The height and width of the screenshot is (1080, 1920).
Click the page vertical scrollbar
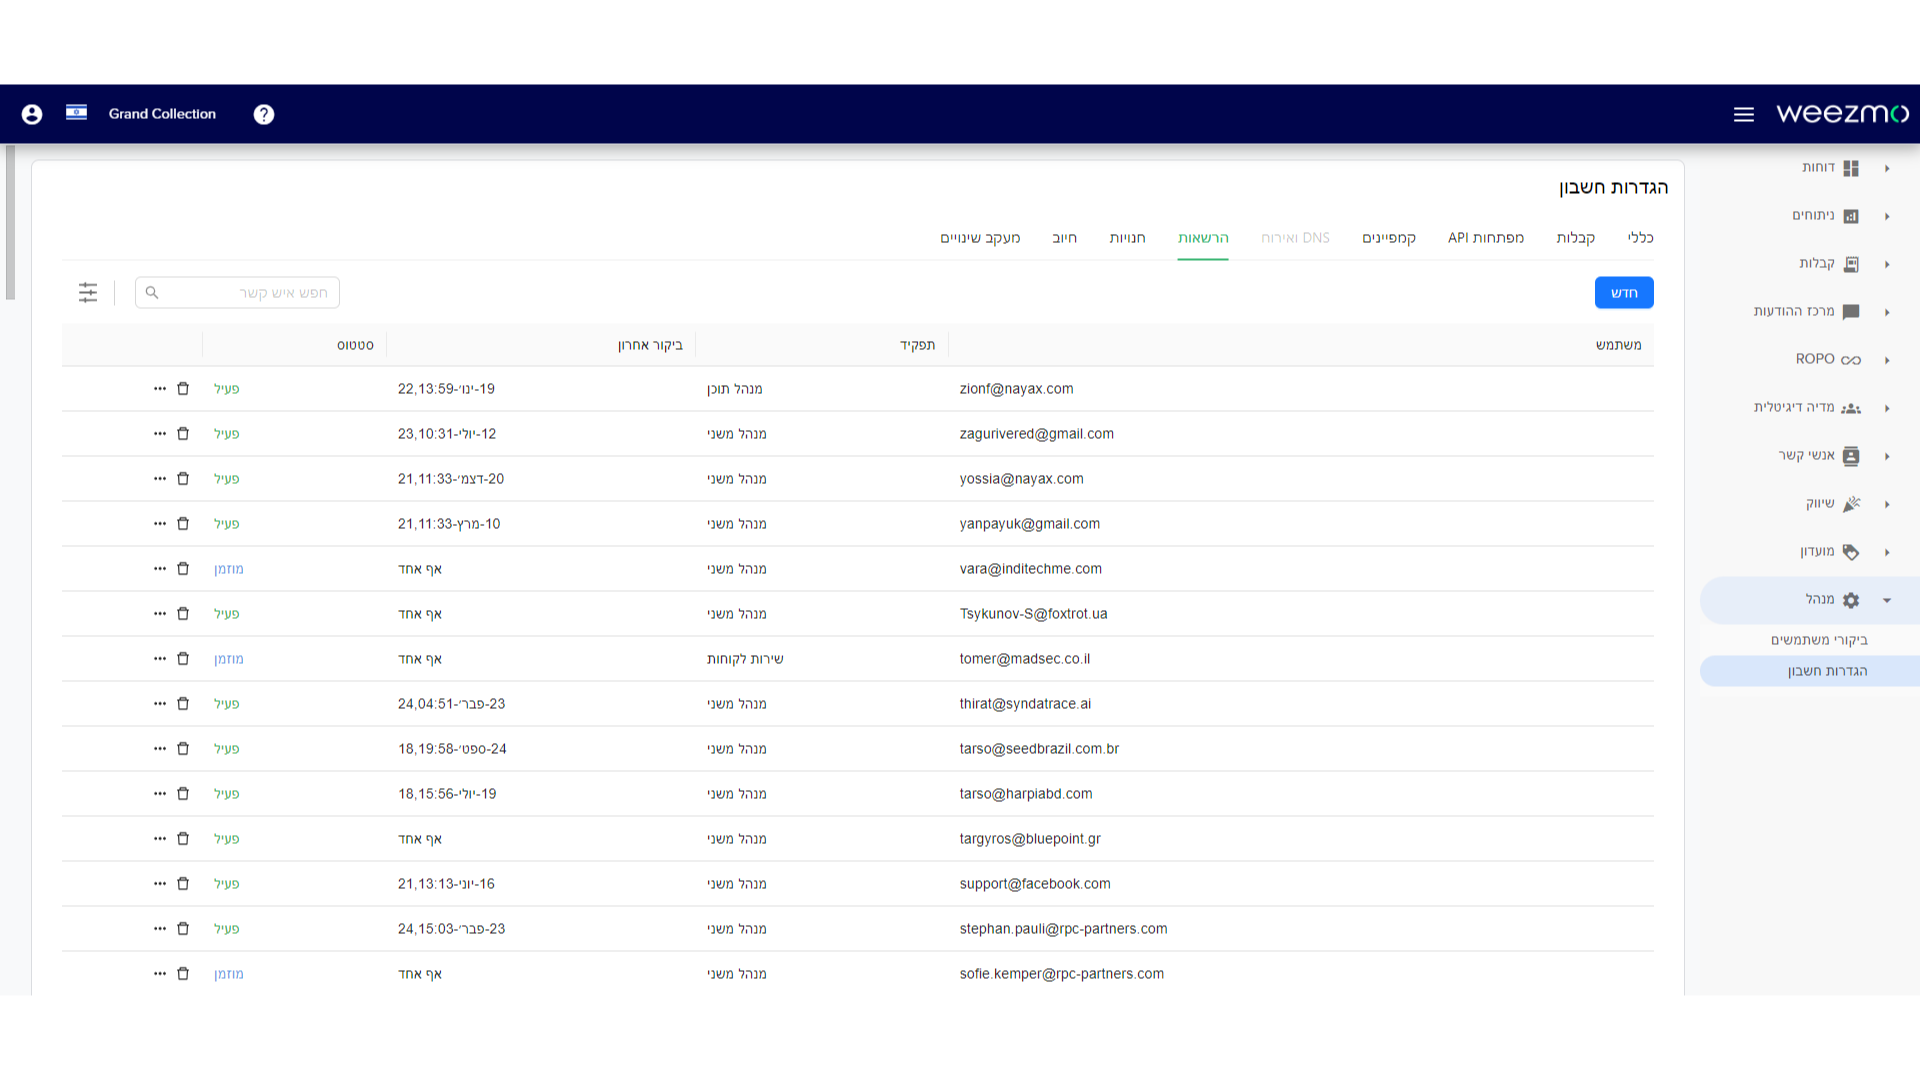[10, 222]
